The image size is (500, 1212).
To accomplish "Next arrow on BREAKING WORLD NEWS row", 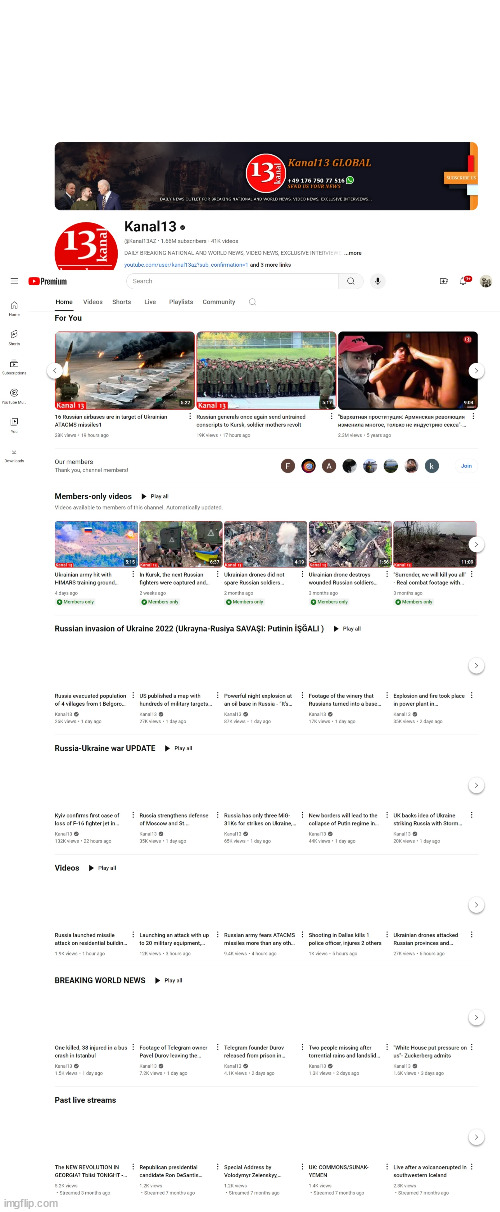I will (x=476, y=1018).
